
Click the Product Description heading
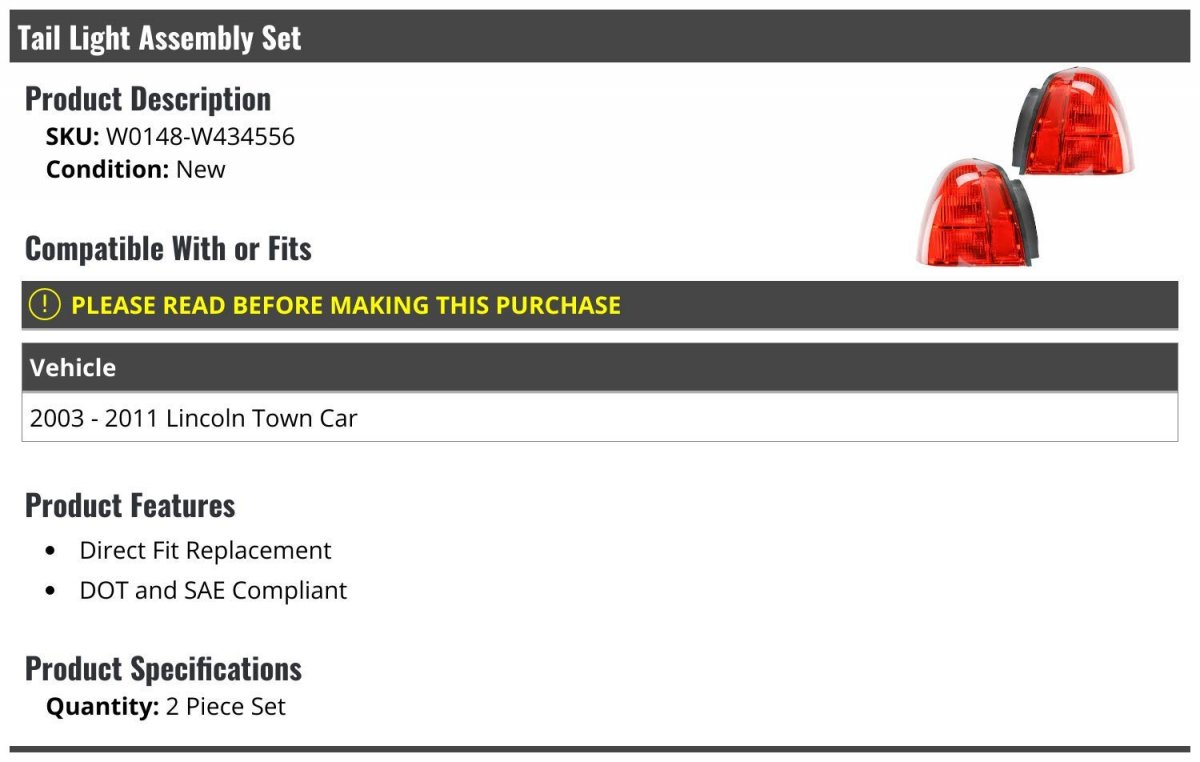point(148,99)
